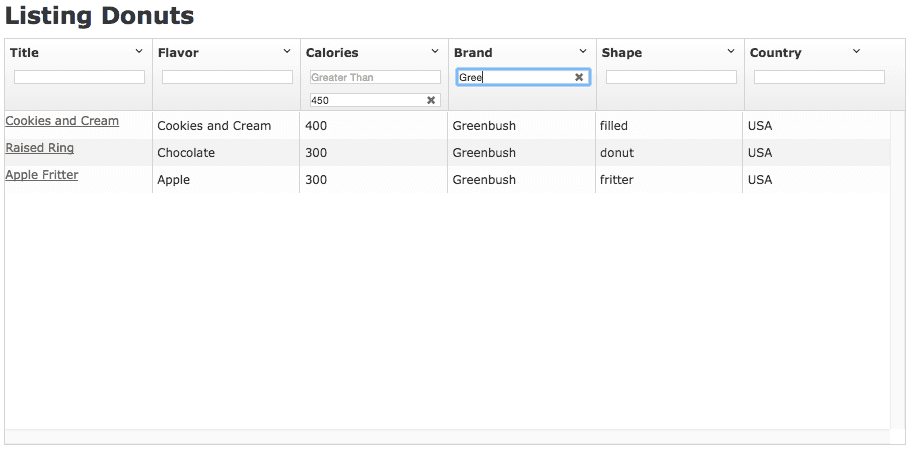Open the Title column menu chevron
This screenshot has width=912, height=455.
pyautogui.click(x=139, y=52)
